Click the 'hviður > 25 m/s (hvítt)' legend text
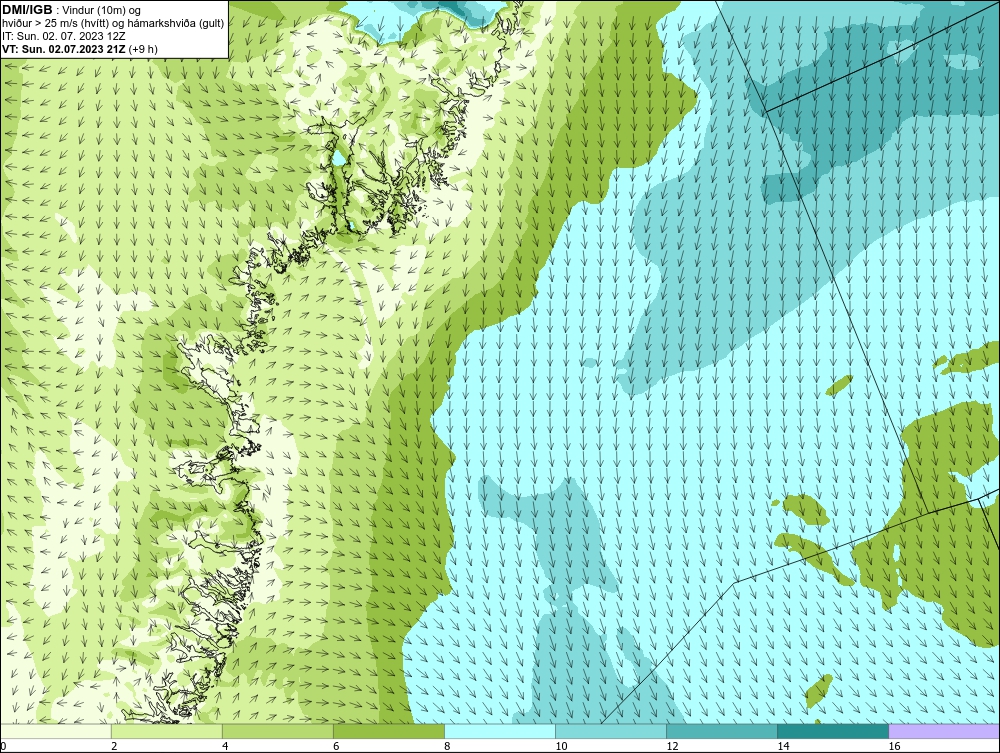The height and width of the screenshot is (753, 1000). click(x=55, y=24)
